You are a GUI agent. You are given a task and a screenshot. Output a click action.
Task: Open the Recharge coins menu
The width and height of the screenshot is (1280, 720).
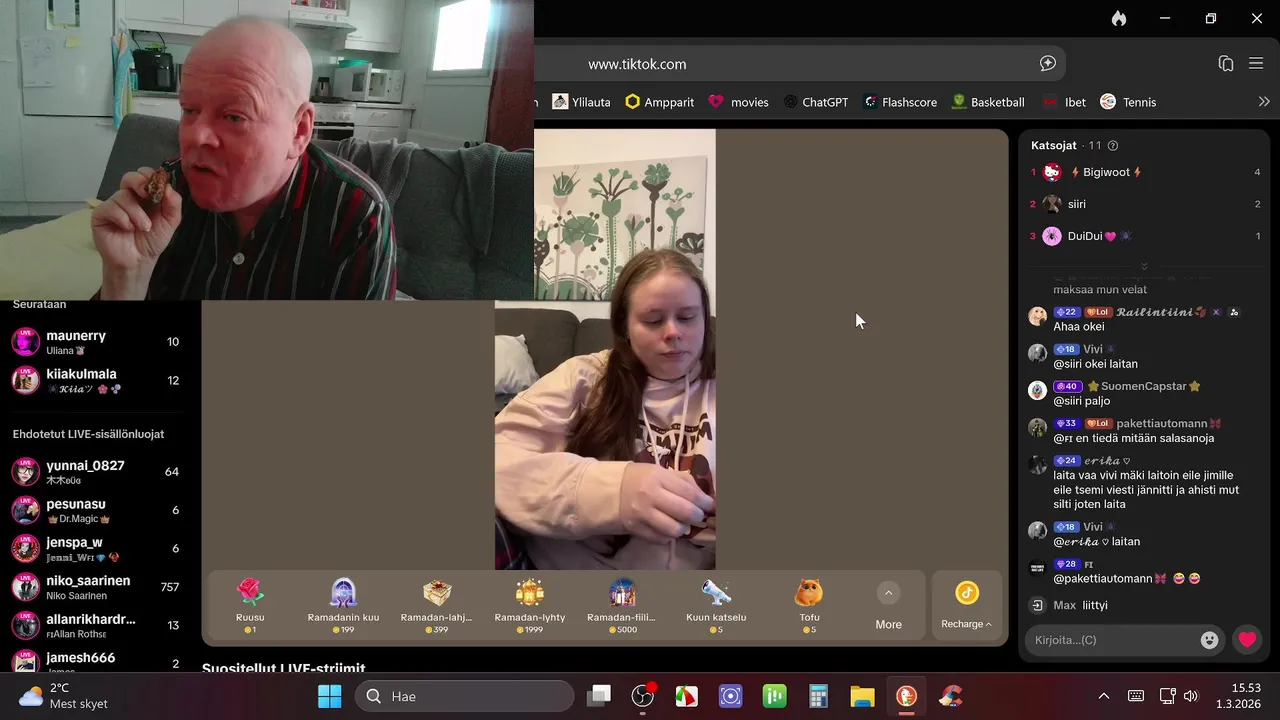click(x=966, y=606)
